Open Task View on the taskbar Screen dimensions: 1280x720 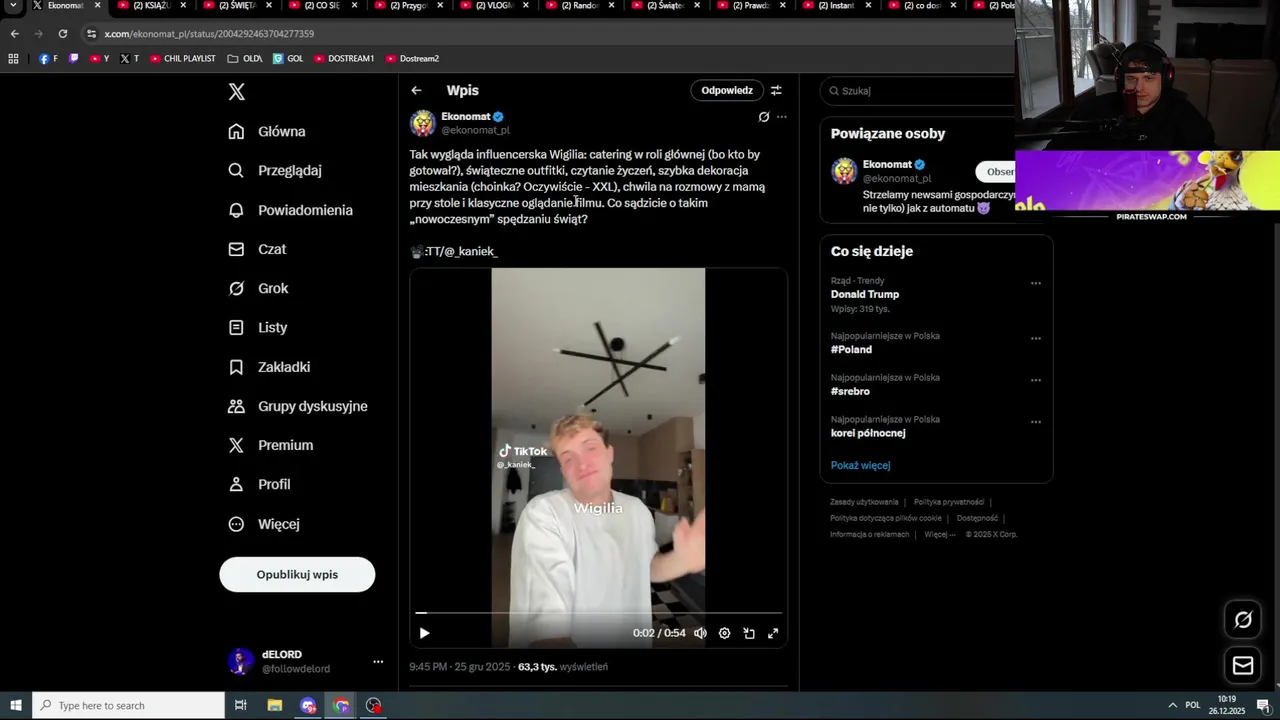[241, 705]
